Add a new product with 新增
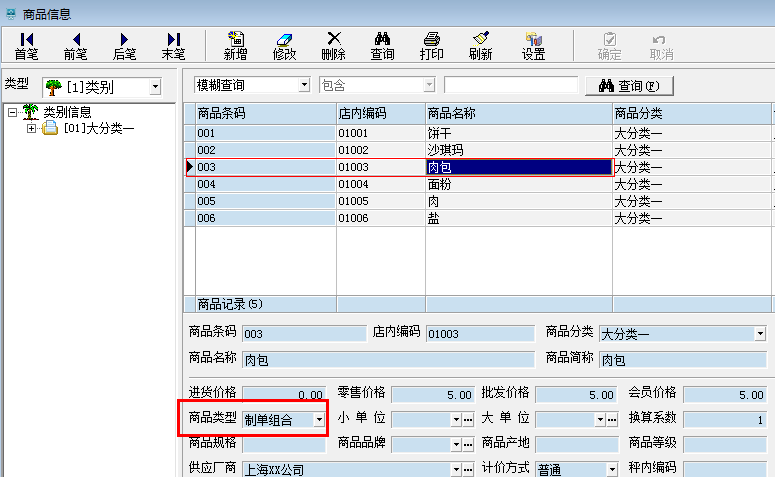775x477 pixels. [x=235, y=46]
